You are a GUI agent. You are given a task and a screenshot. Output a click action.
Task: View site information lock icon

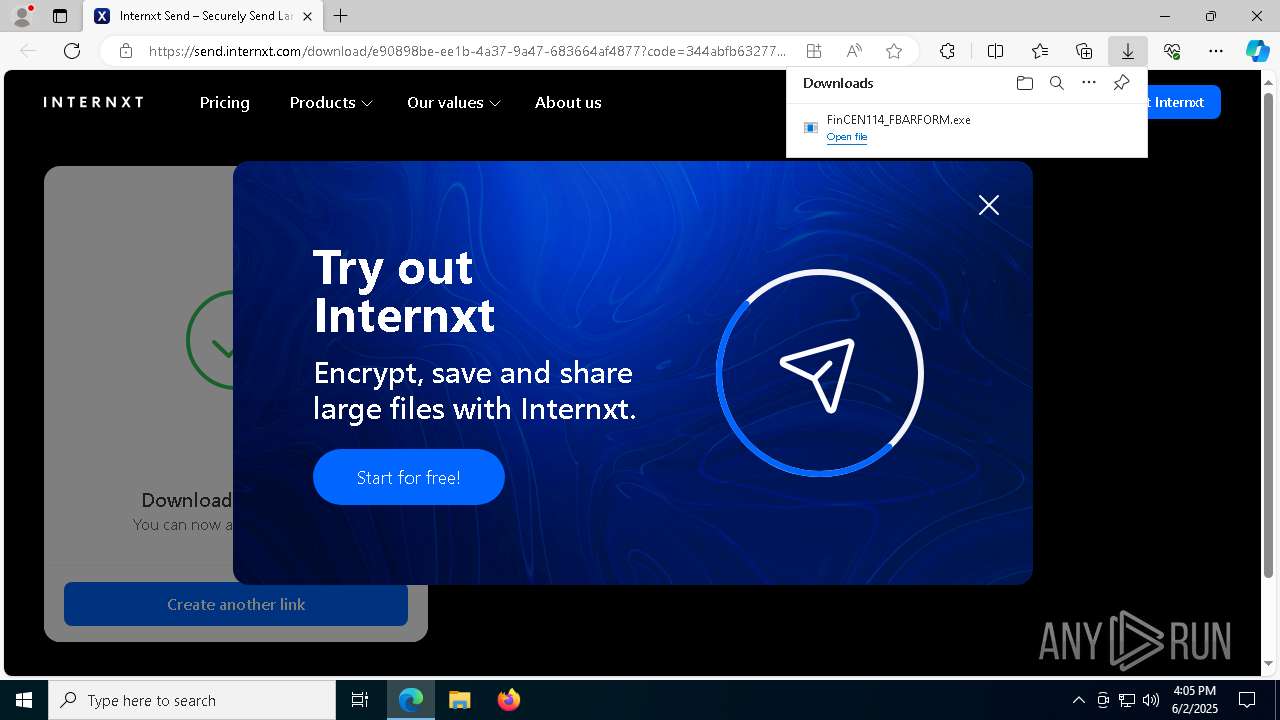pyautogui.click(x=126, y=51)
